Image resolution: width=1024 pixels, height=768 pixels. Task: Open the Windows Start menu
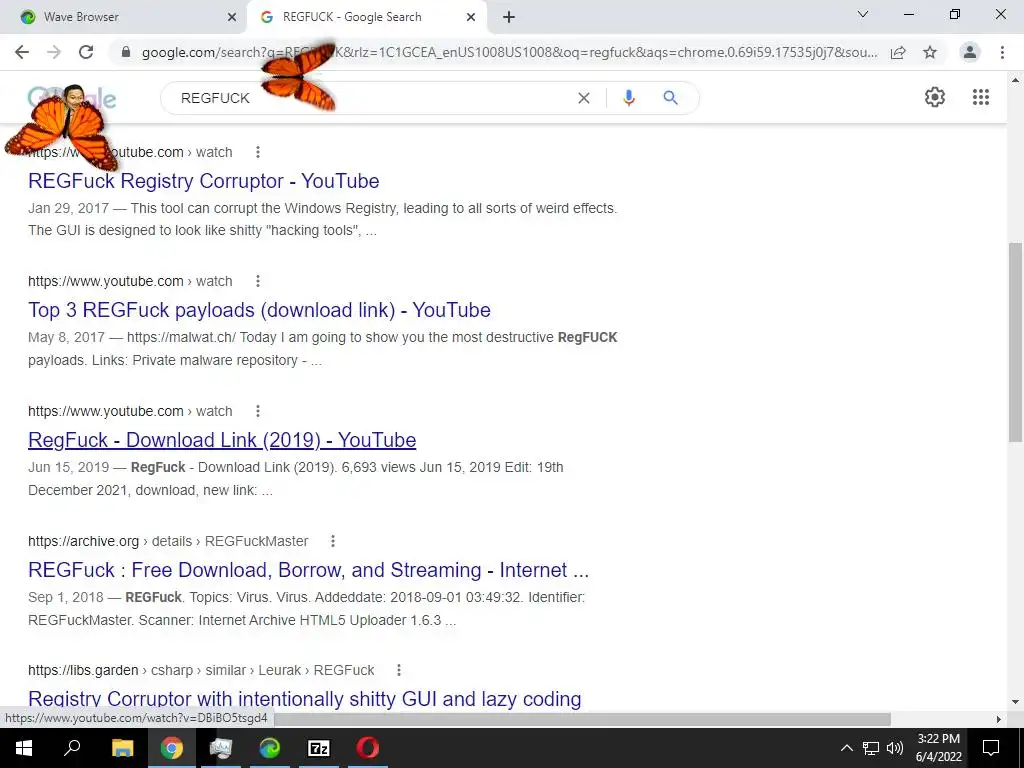[x=24, y=748]
